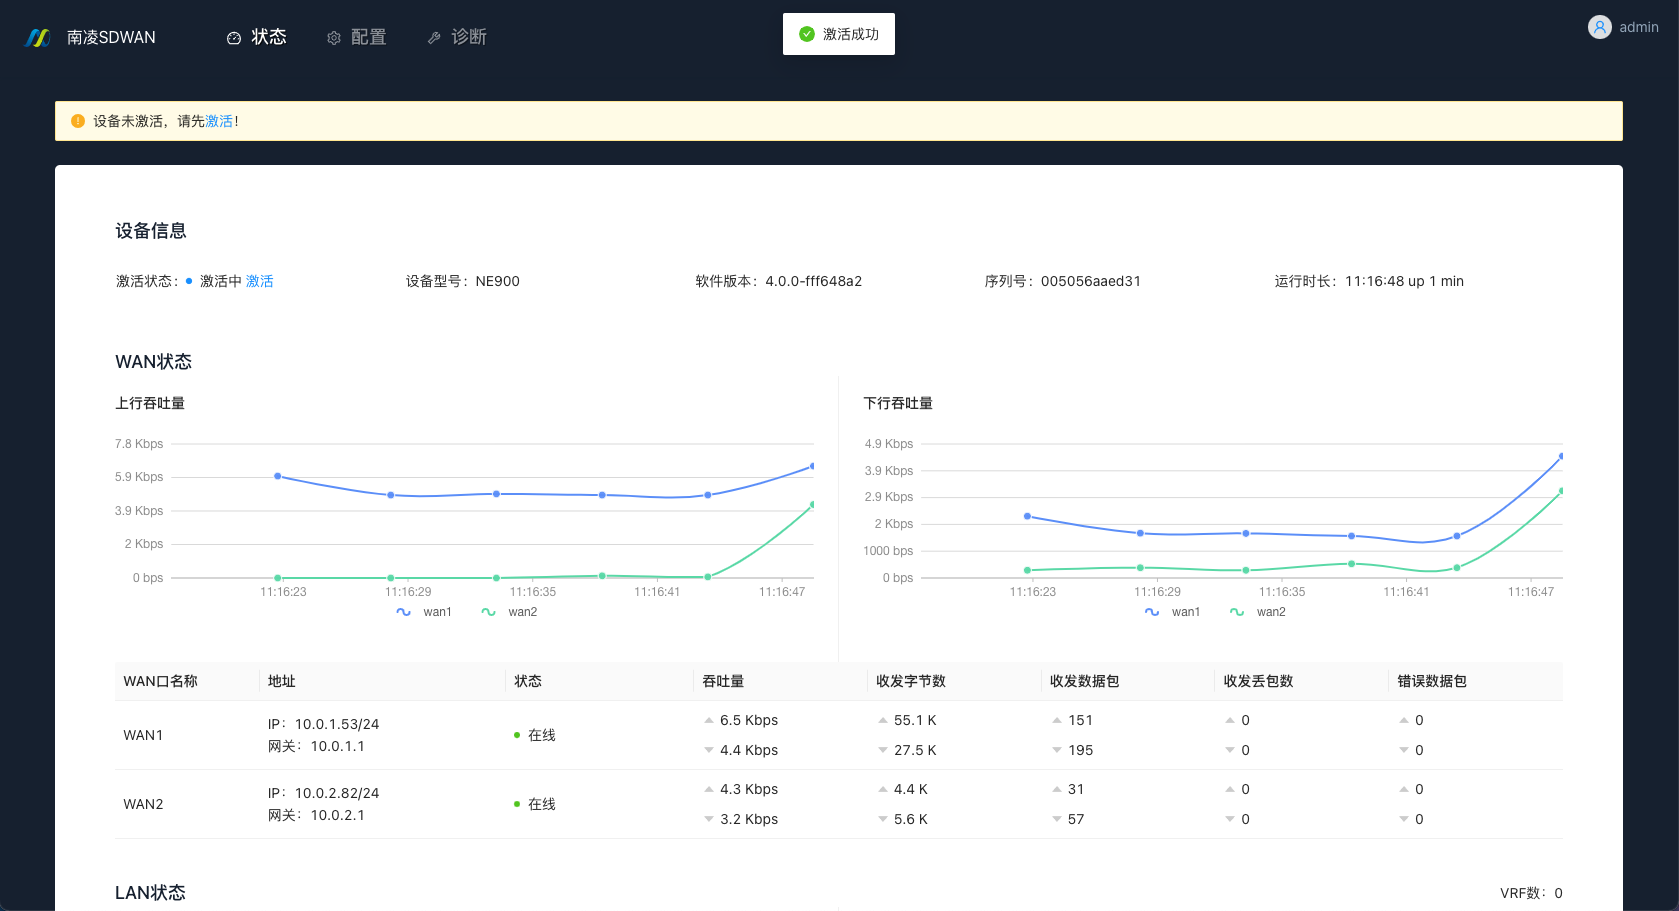Click the last wan2 point in the 下行吞吐量 chart
Viewport: 1679px width, 911px height.
[1561, 491]
